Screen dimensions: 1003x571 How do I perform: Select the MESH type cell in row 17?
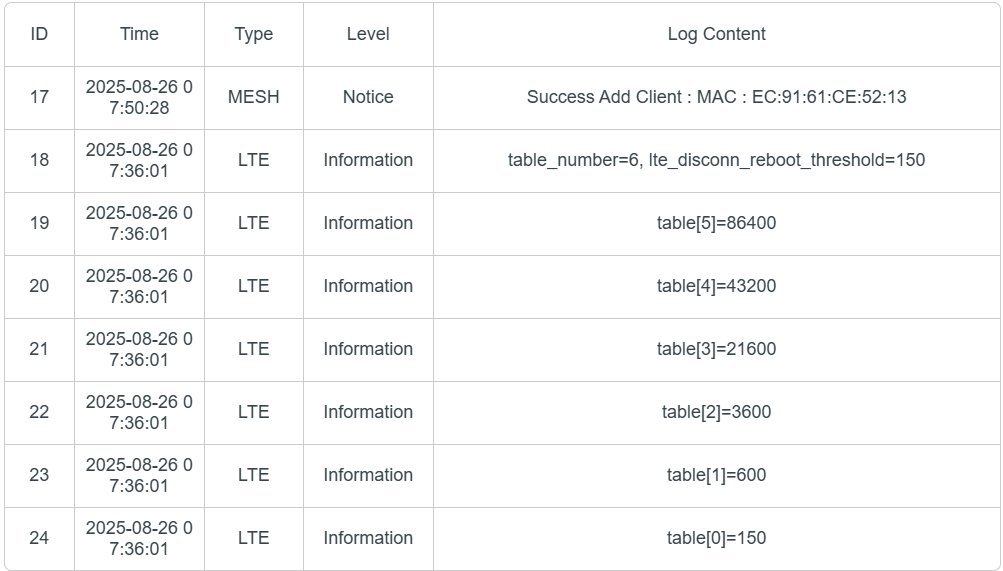[x=254, y=97]
